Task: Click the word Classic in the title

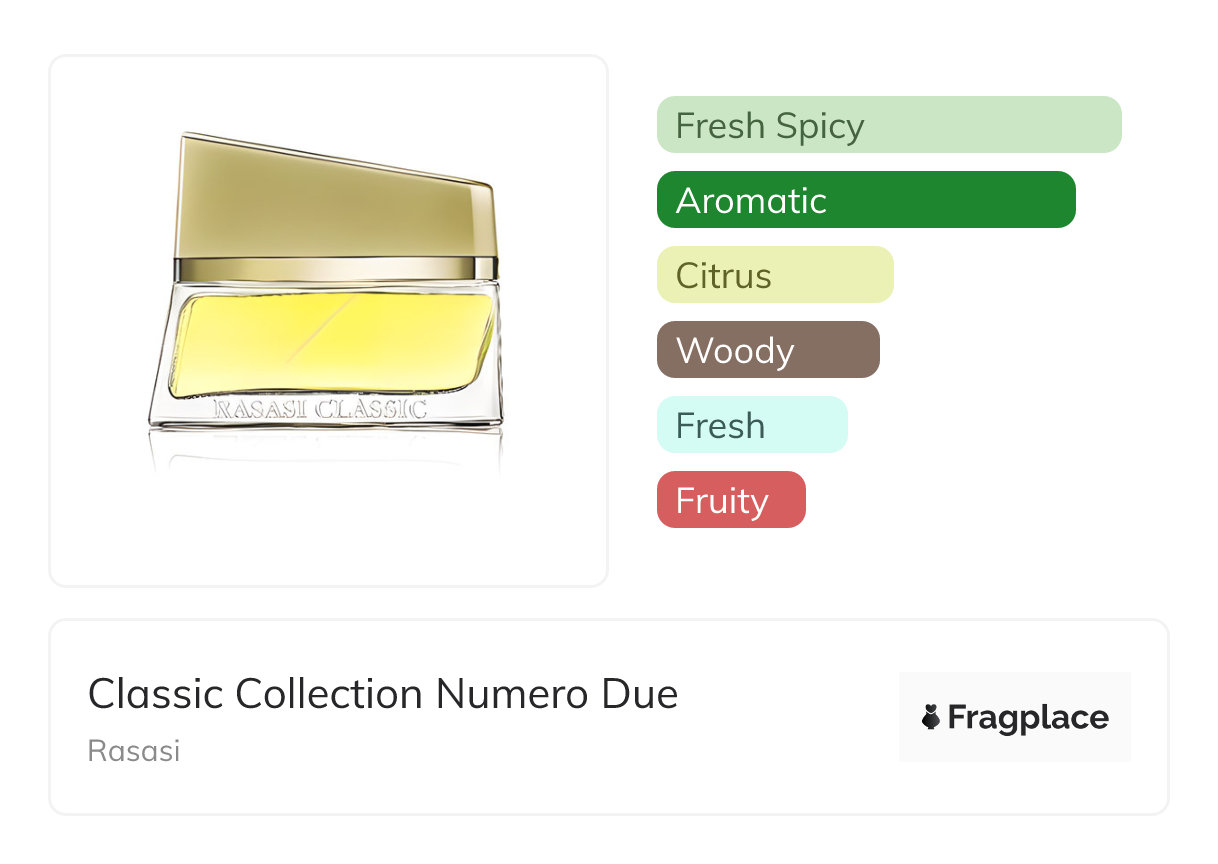Action: (x=155, y=694)
